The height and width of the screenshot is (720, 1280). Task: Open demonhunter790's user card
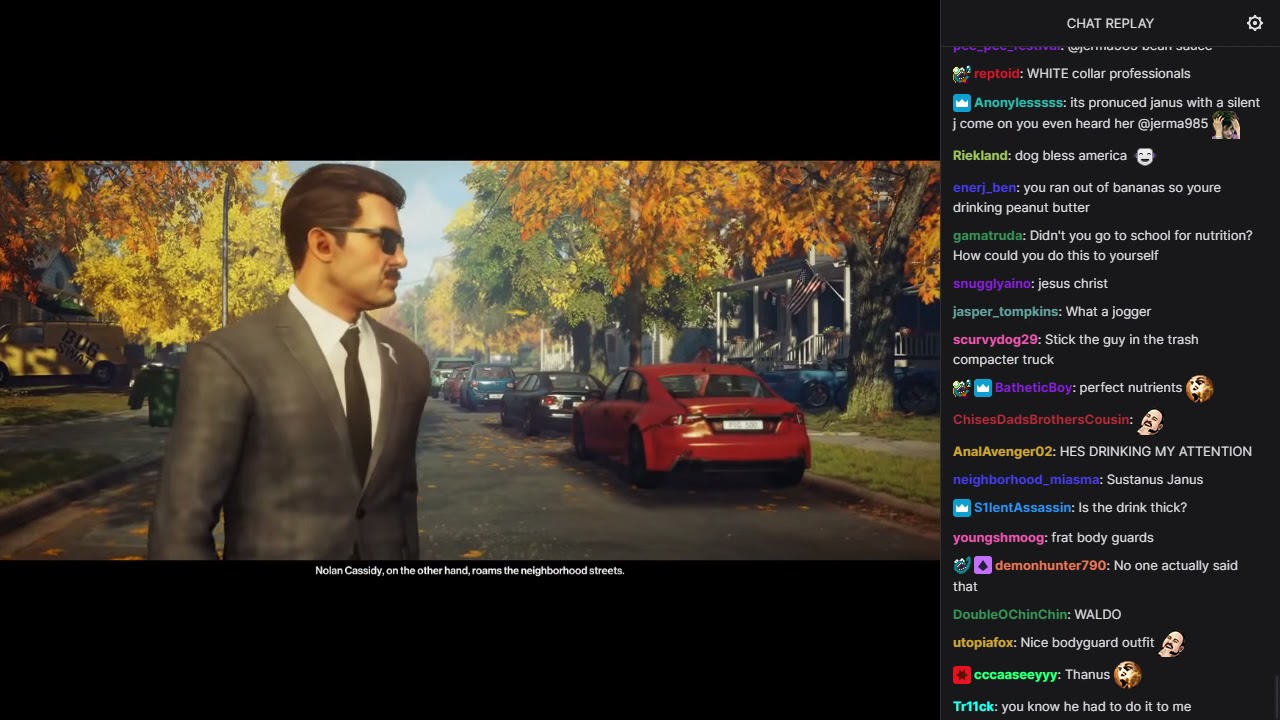pyautogui.click(x=1051, y=566)
